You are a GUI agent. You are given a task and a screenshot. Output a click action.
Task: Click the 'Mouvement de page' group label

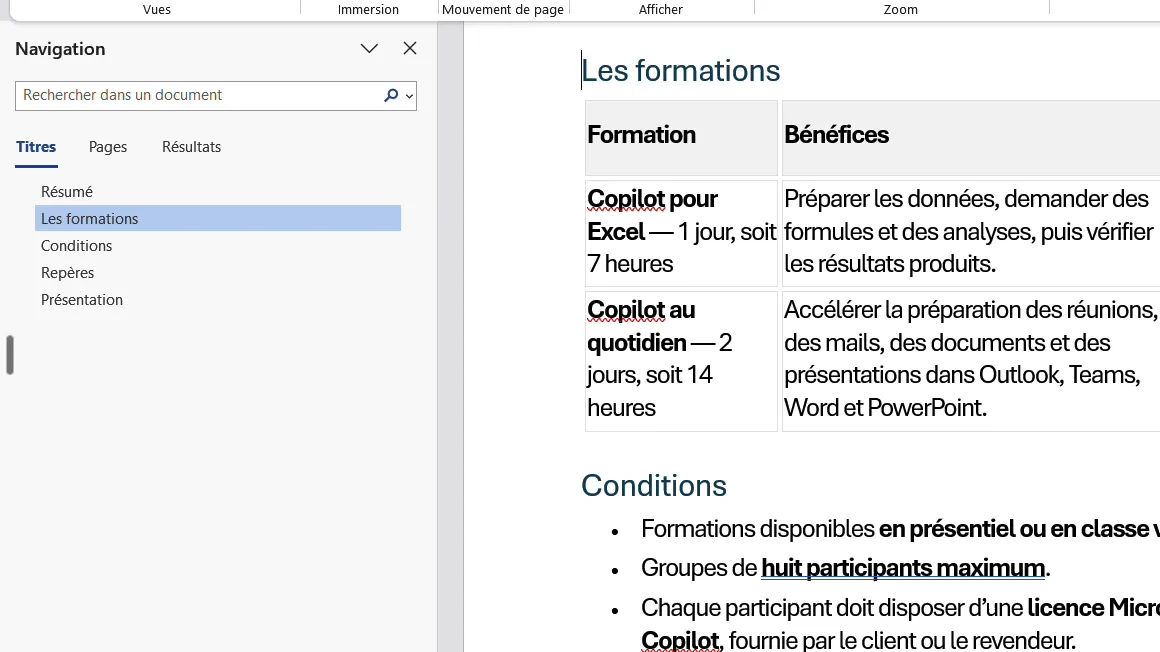[503, 10]
